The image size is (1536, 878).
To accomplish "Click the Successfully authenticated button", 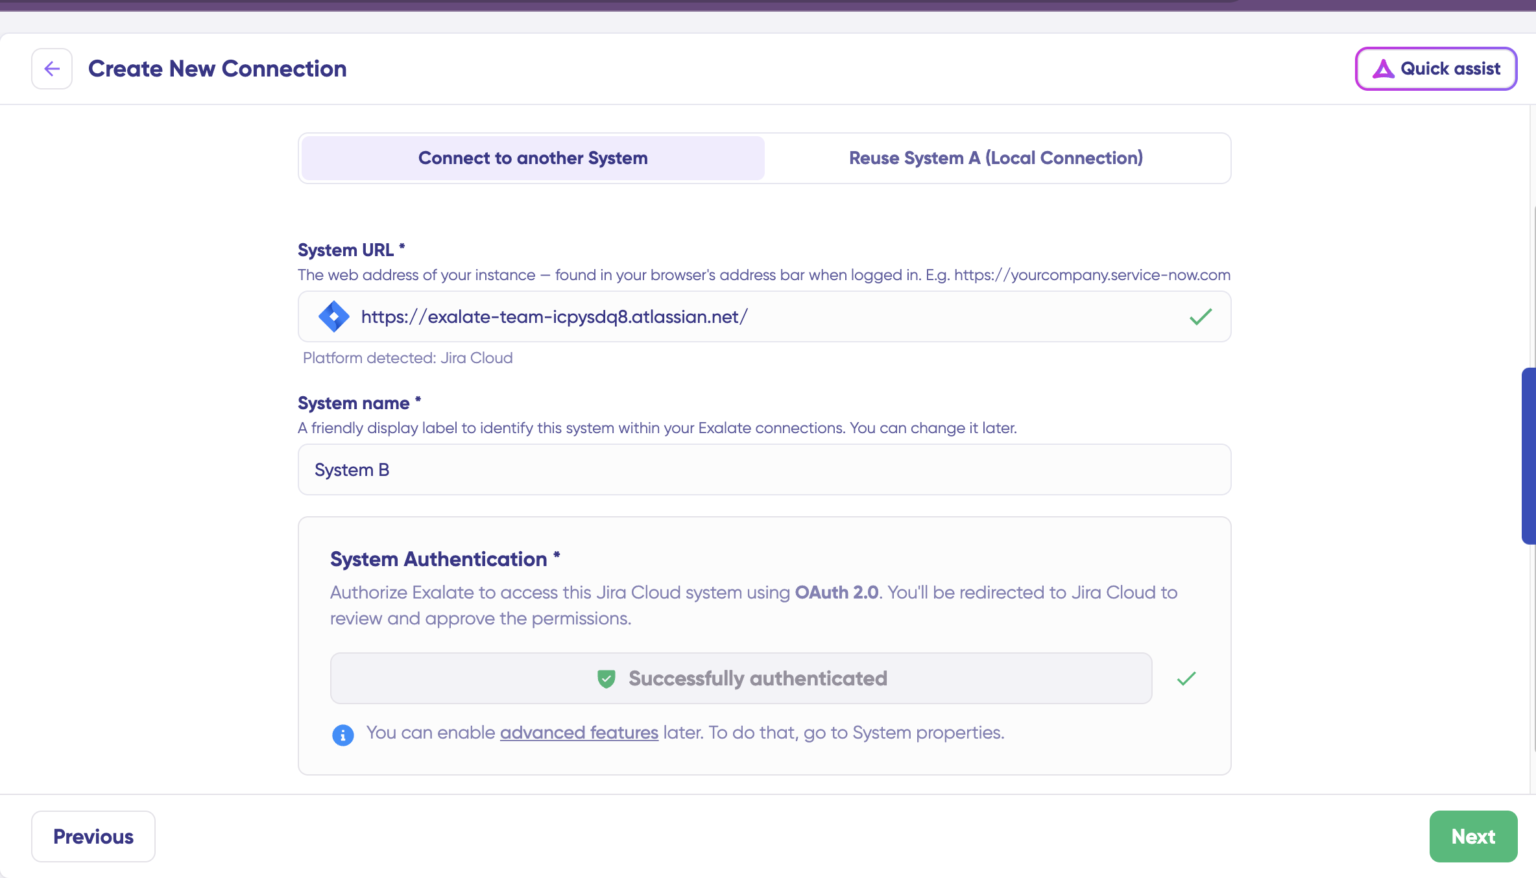I will pos(741,678).
